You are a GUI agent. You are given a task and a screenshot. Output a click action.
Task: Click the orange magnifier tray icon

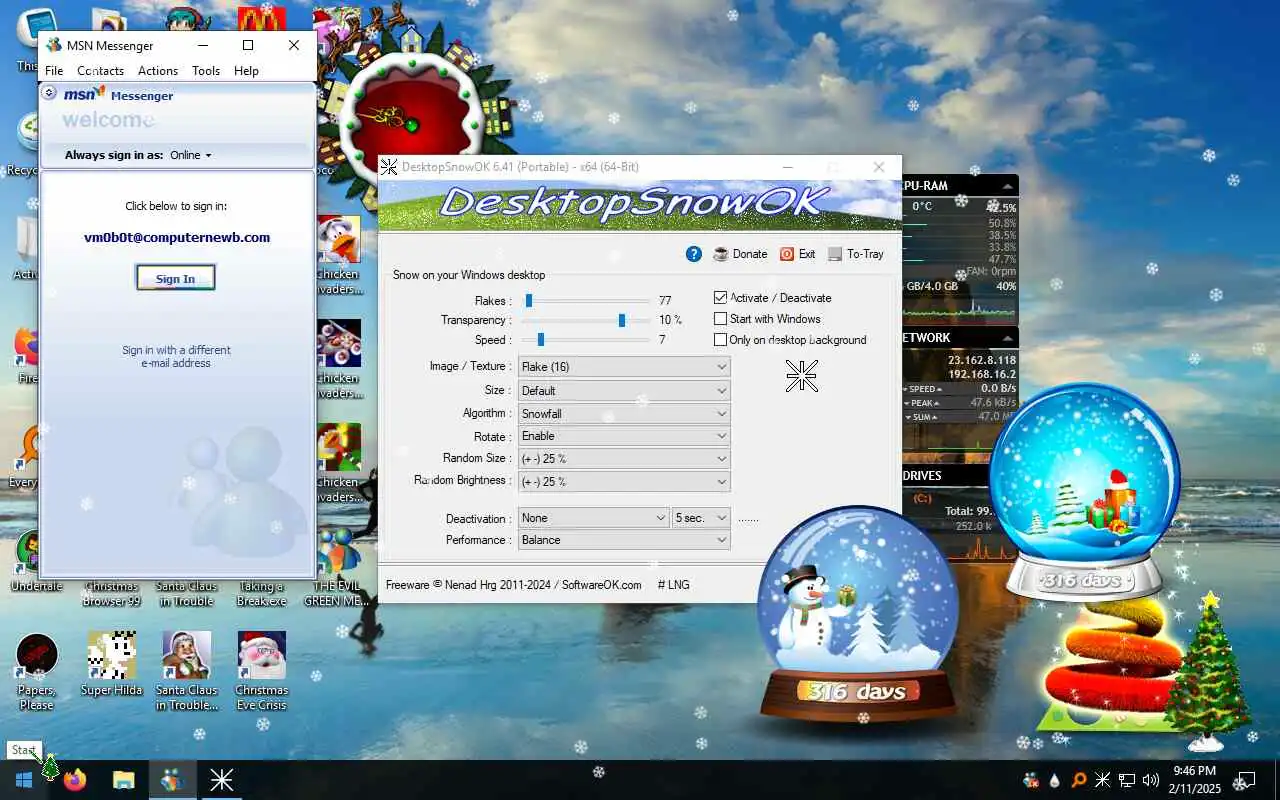[x=1079, y=780]
